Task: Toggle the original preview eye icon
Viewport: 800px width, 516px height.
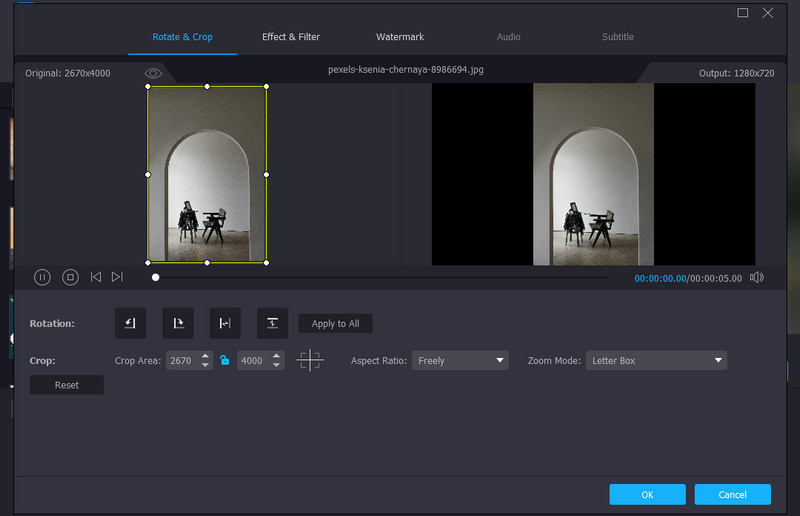Action: point(153,73)
